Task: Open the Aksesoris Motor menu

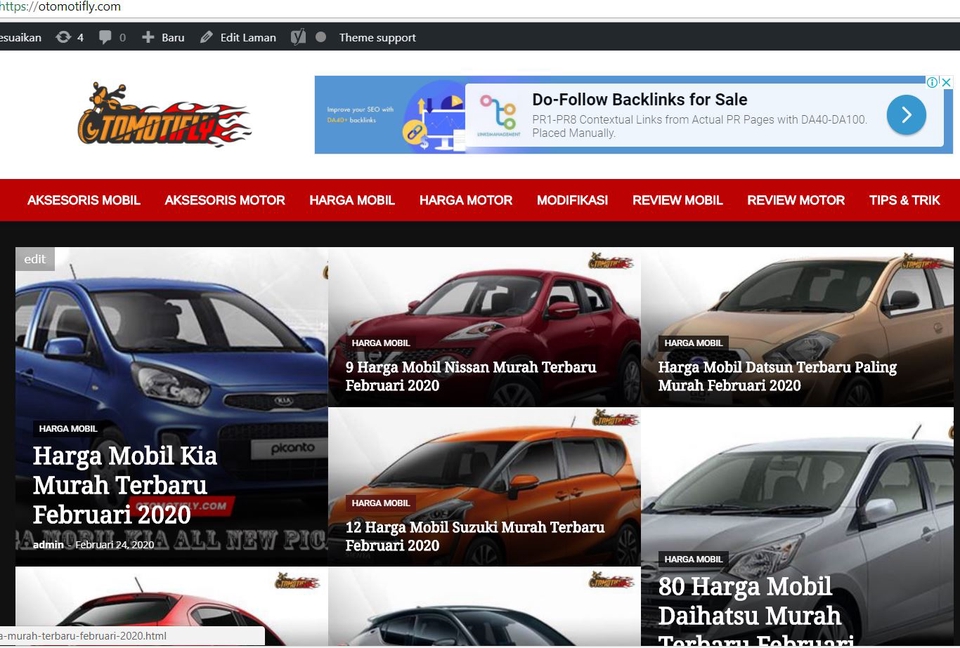Action: tap(225, 200)
